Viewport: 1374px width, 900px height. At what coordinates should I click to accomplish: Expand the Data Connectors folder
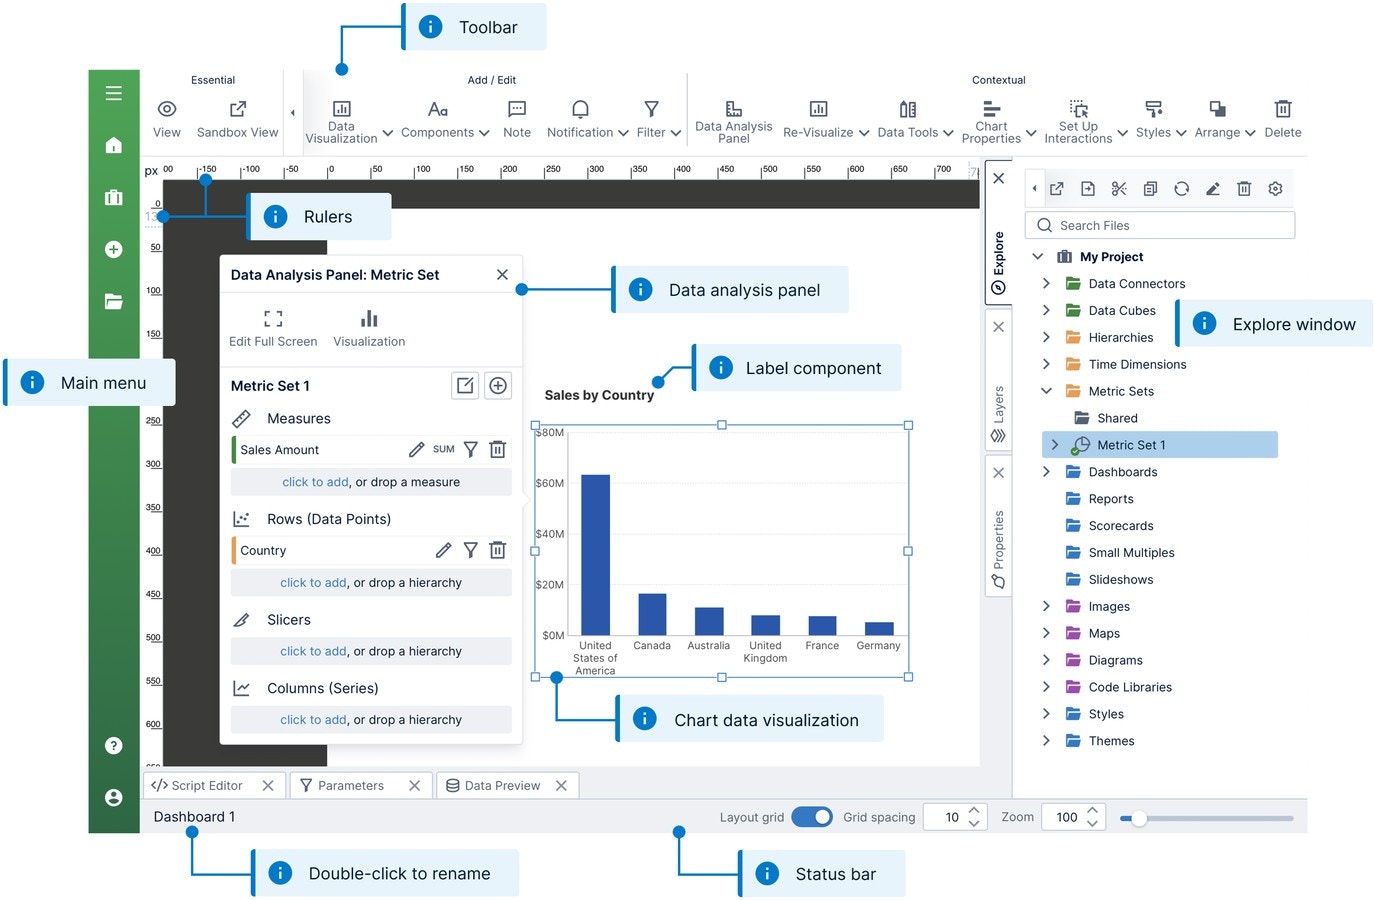click(x=1046, y=283)
